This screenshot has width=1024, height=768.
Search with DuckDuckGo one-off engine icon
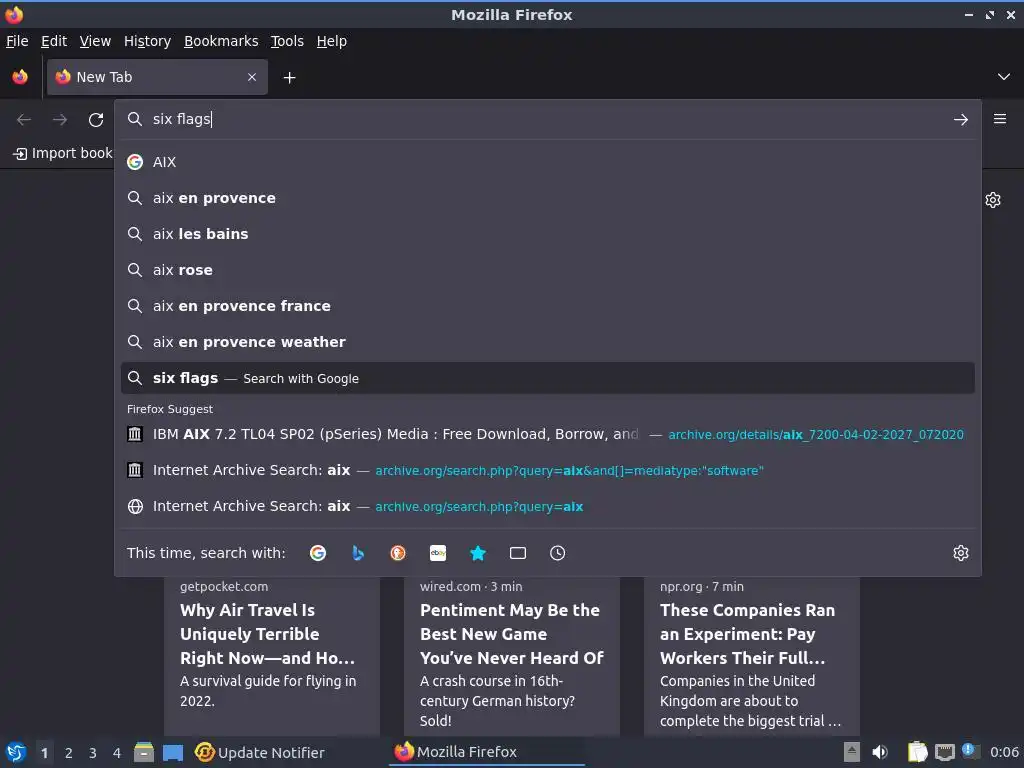click(398, 553)
